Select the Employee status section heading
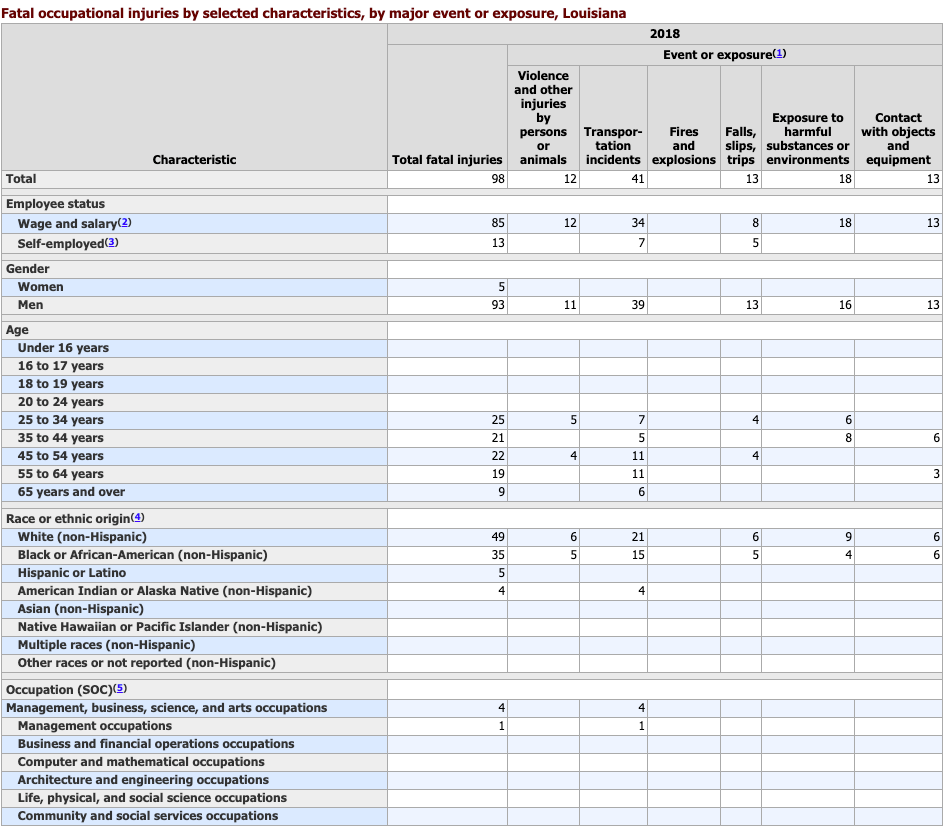This screenshot has width=943, height=826. click(x=55, y=204)
